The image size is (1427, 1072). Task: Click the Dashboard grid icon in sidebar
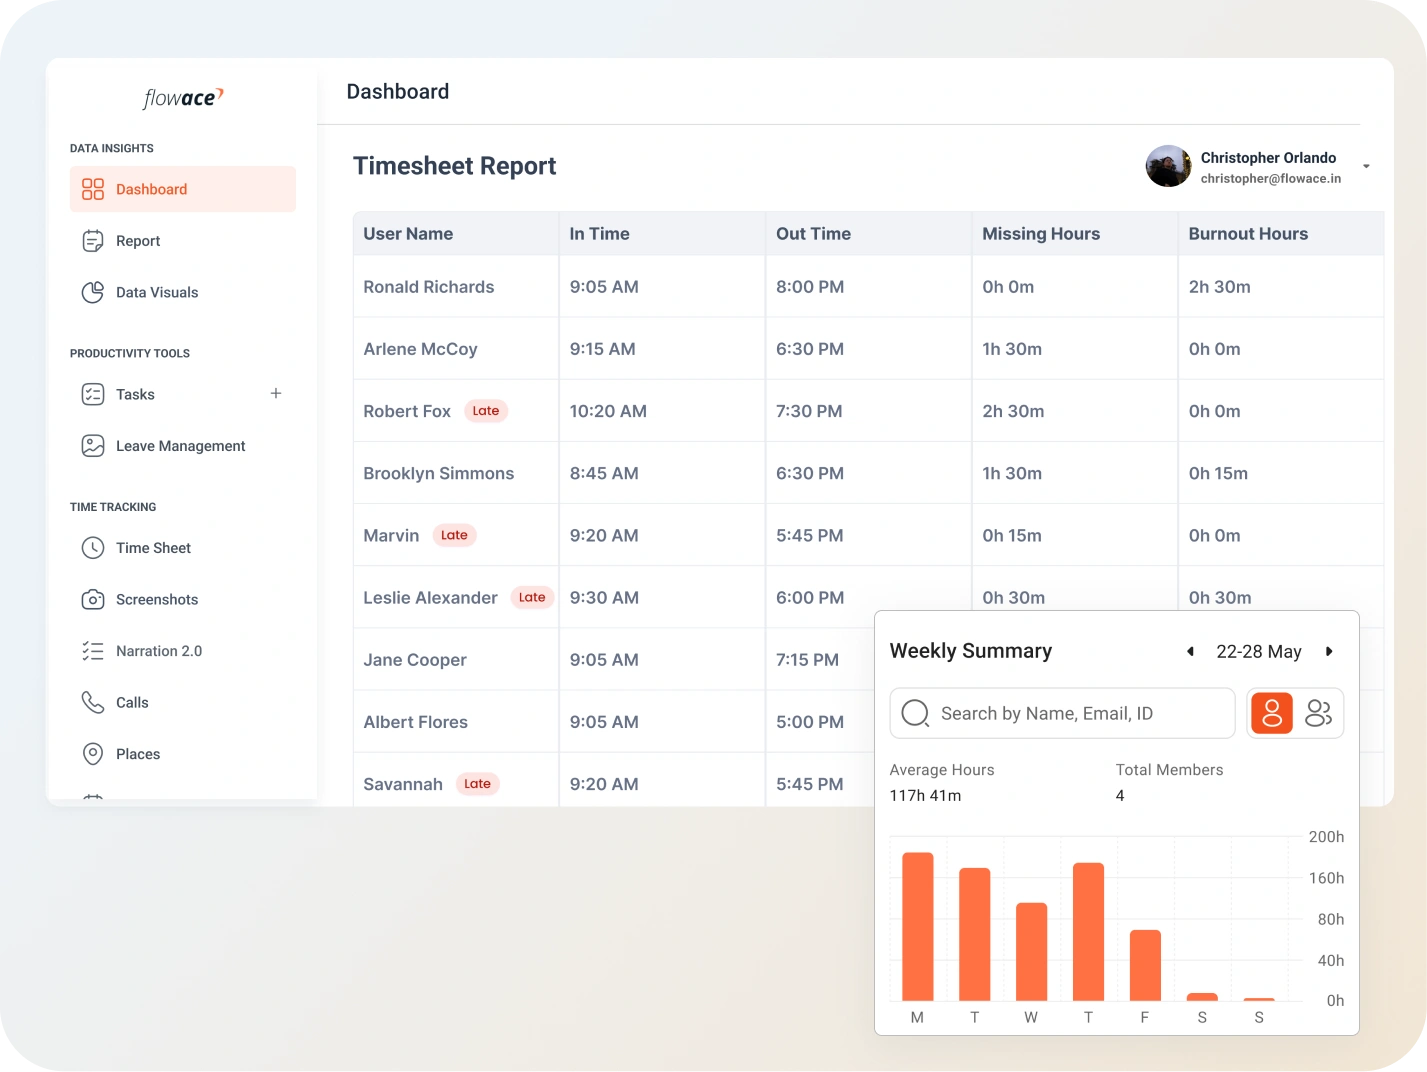(x=93, y=189)
